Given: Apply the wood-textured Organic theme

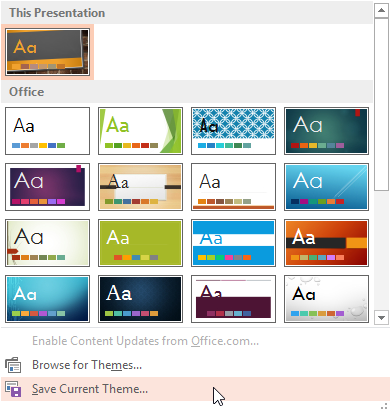Looking at the screenshot, I should (140, 187).
